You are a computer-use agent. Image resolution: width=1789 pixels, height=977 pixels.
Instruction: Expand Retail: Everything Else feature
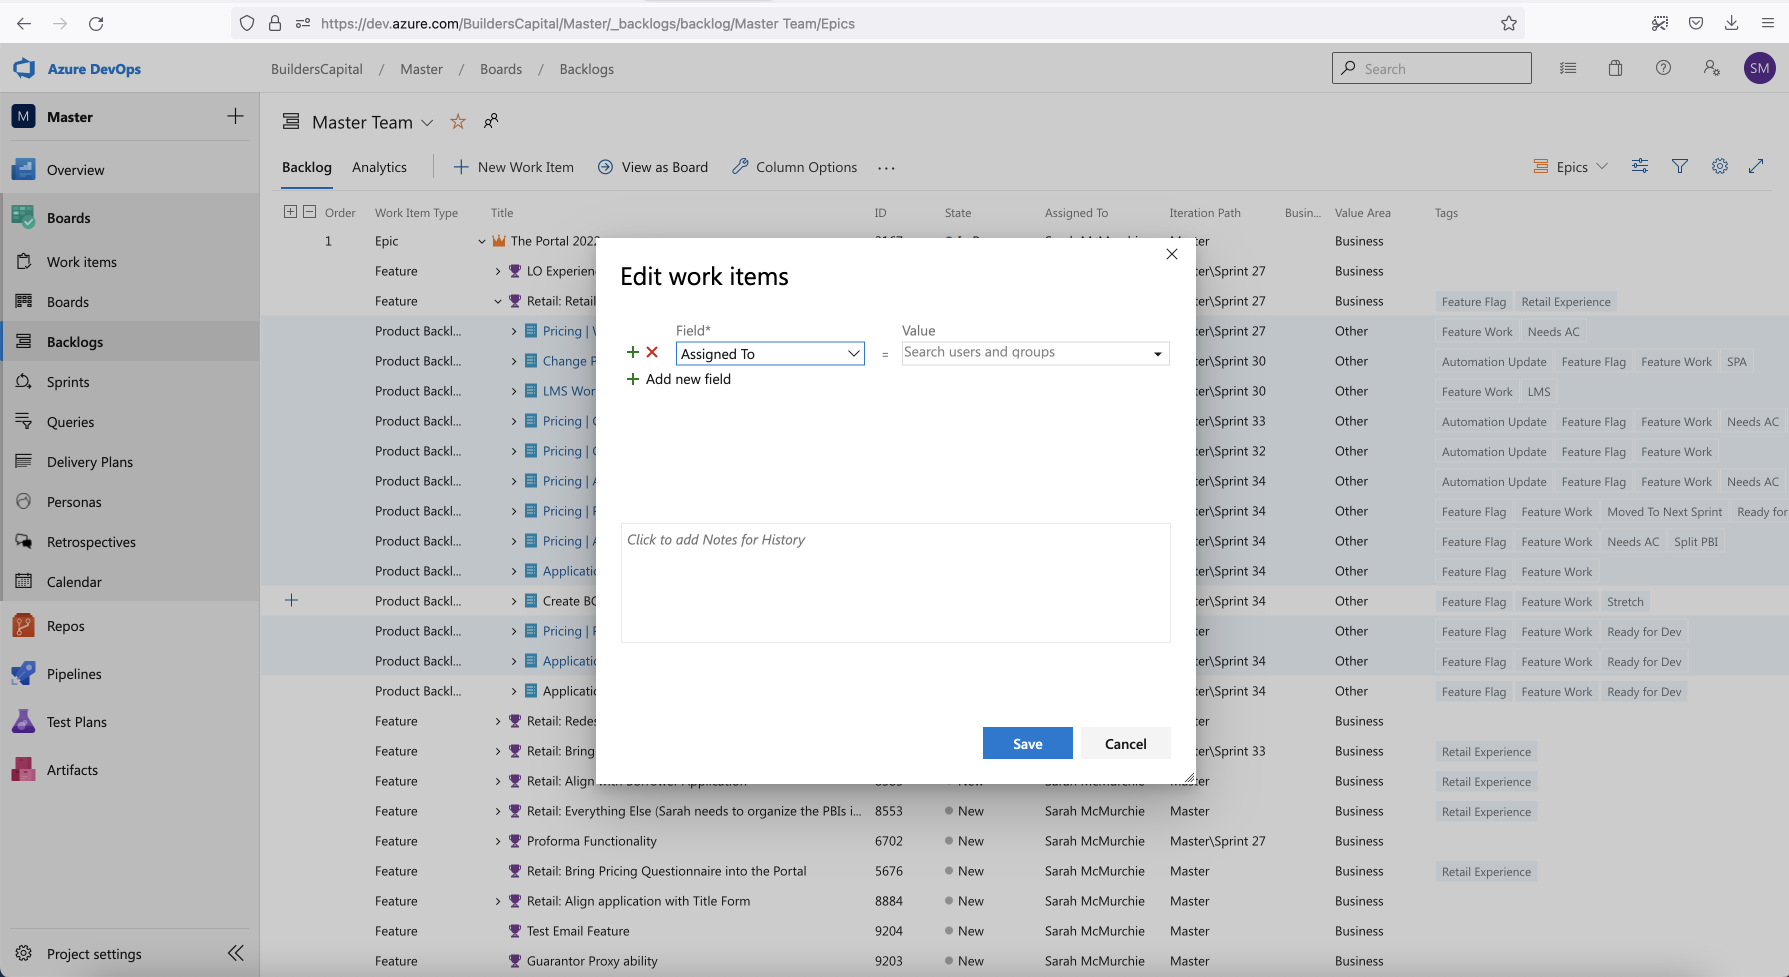pos(498,811)
